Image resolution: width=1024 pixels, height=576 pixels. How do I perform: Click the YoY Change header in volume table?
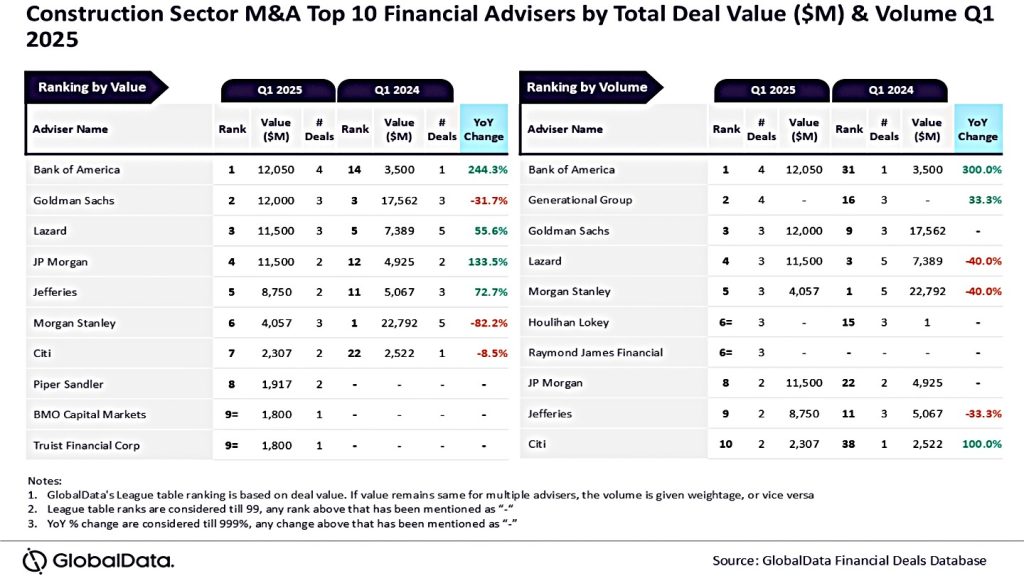tap(978, 129)
